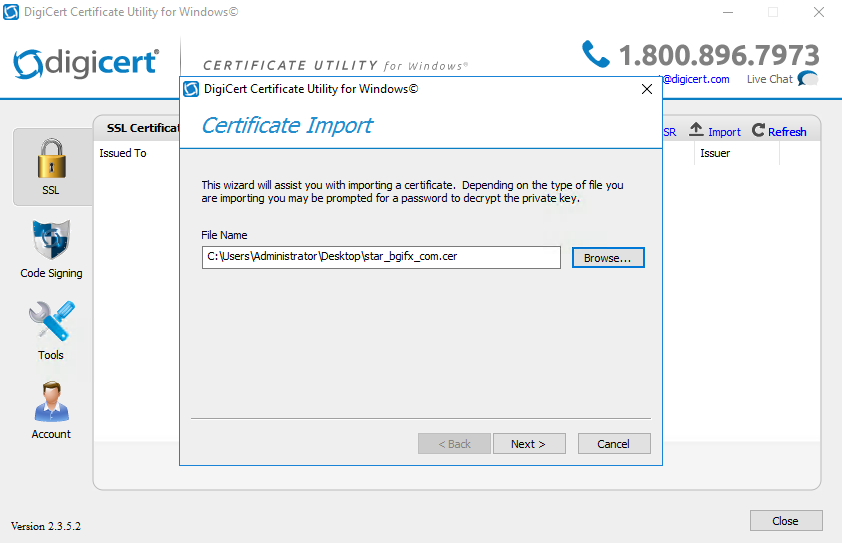Open the SSL section in sidebar

pos(52,167)
